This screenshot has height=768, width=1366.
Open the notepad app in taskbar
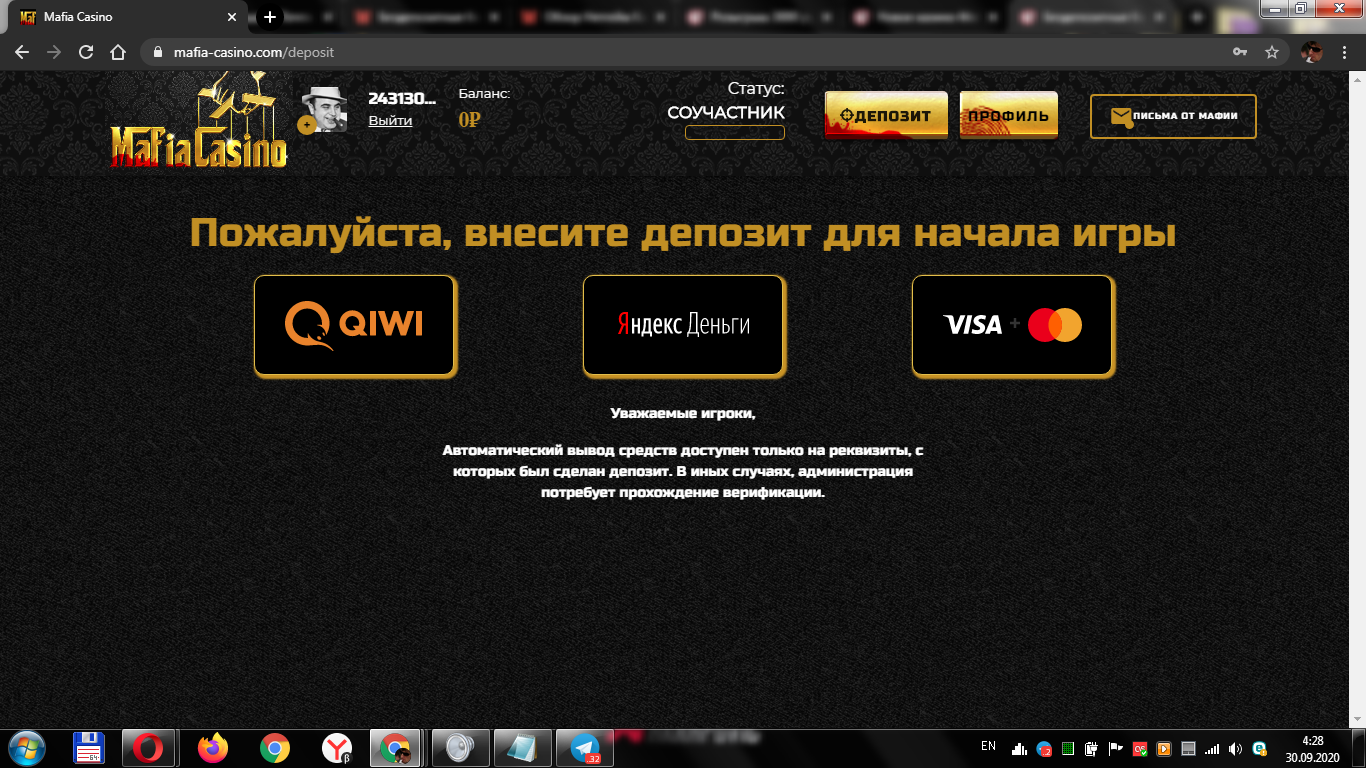point(523,748)
